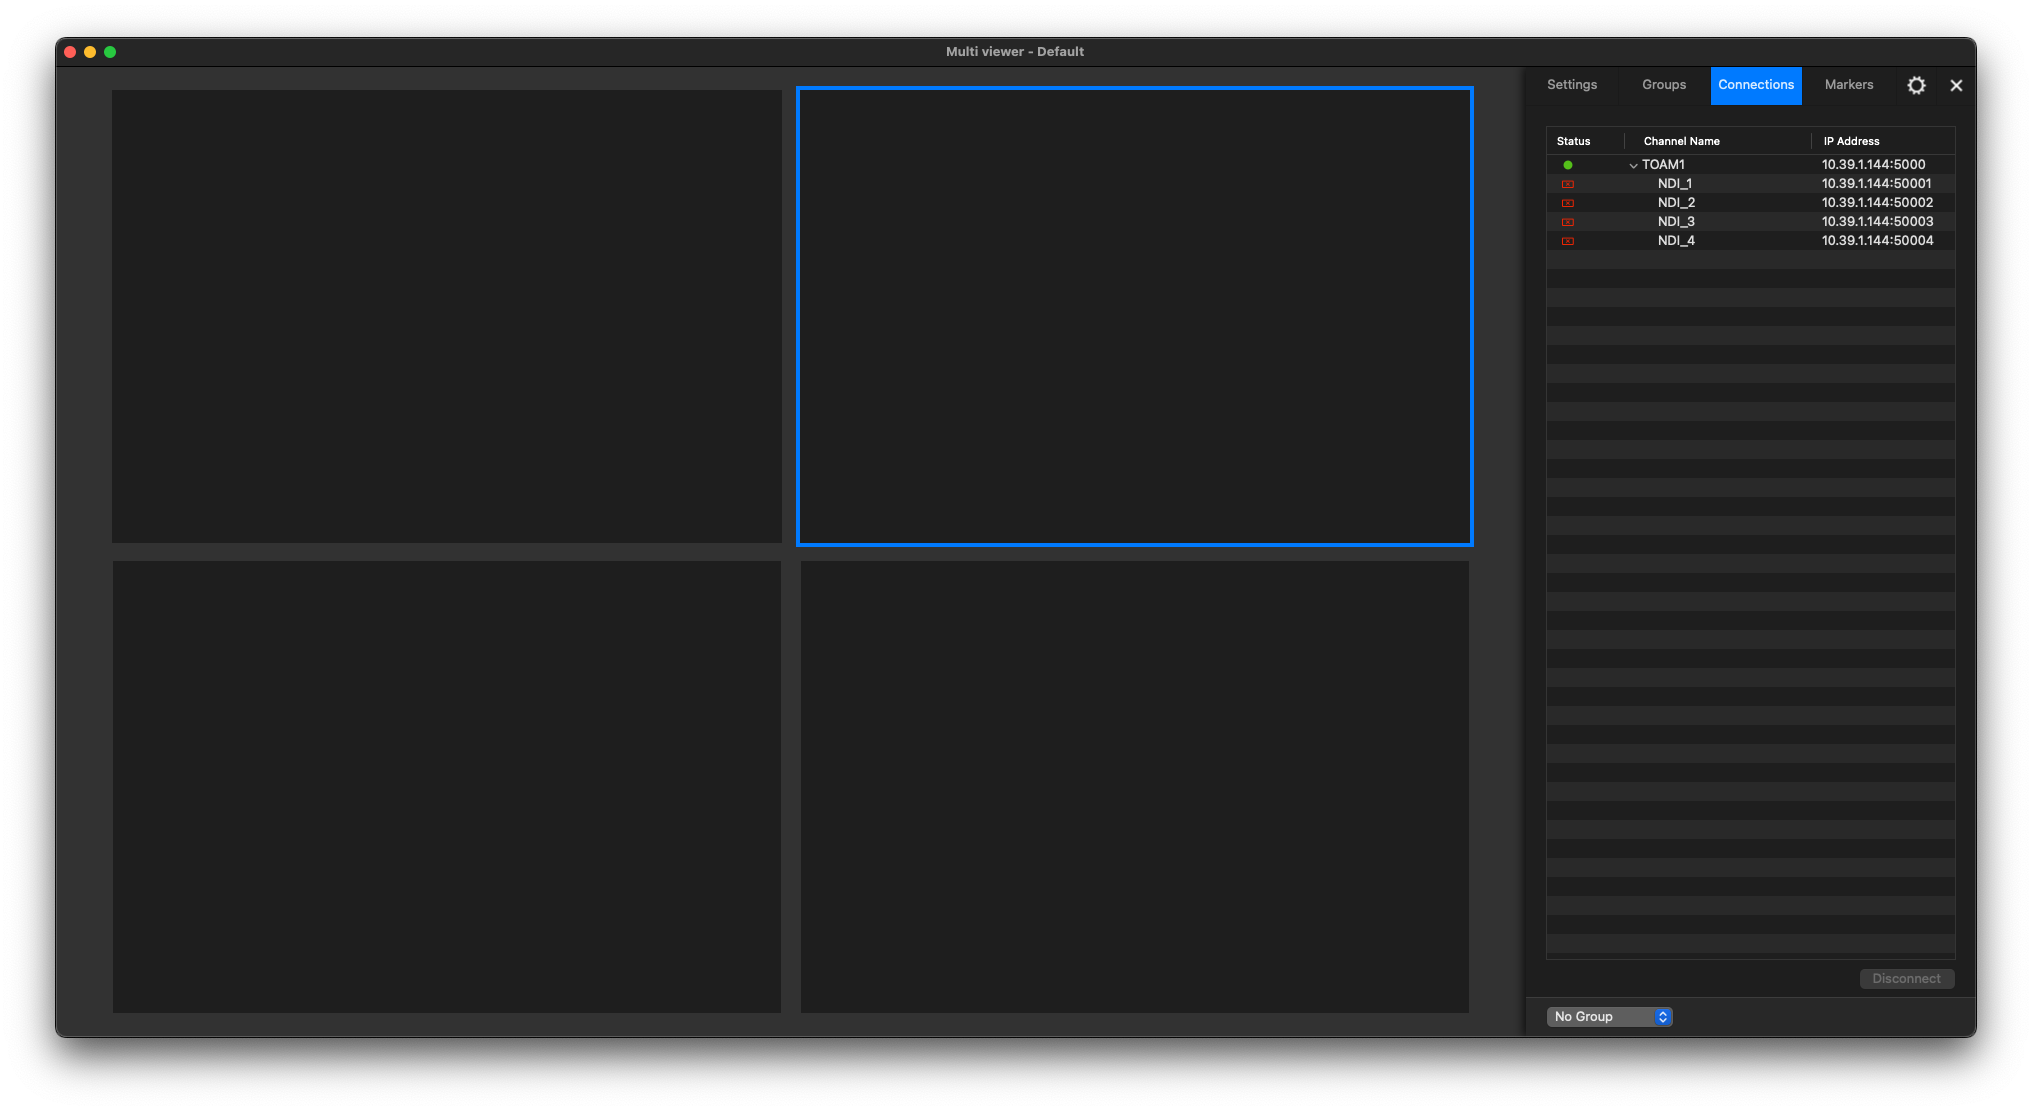The image size is (2032, 1111).
Task: Select the NDI_4 channel
Action: (1750, 241)
